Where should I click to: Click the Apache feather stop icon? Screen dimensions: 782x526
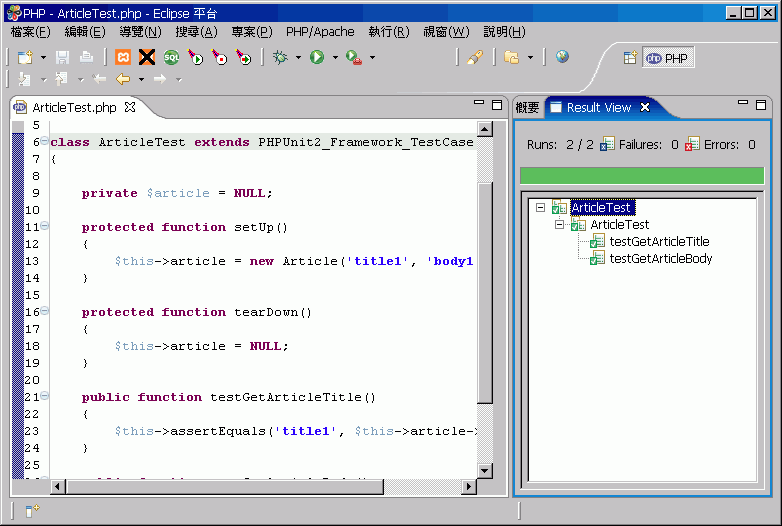click(219, 57)
